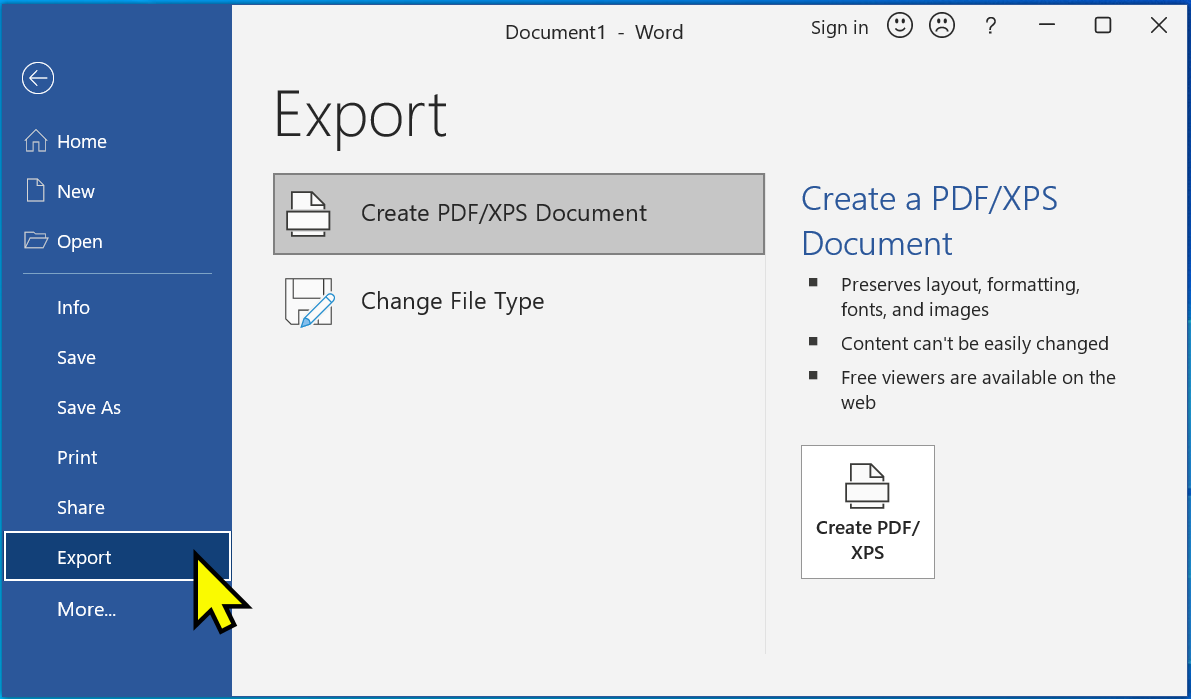Select the Change File Type option

pyautogui.click(x=519, y=302)
